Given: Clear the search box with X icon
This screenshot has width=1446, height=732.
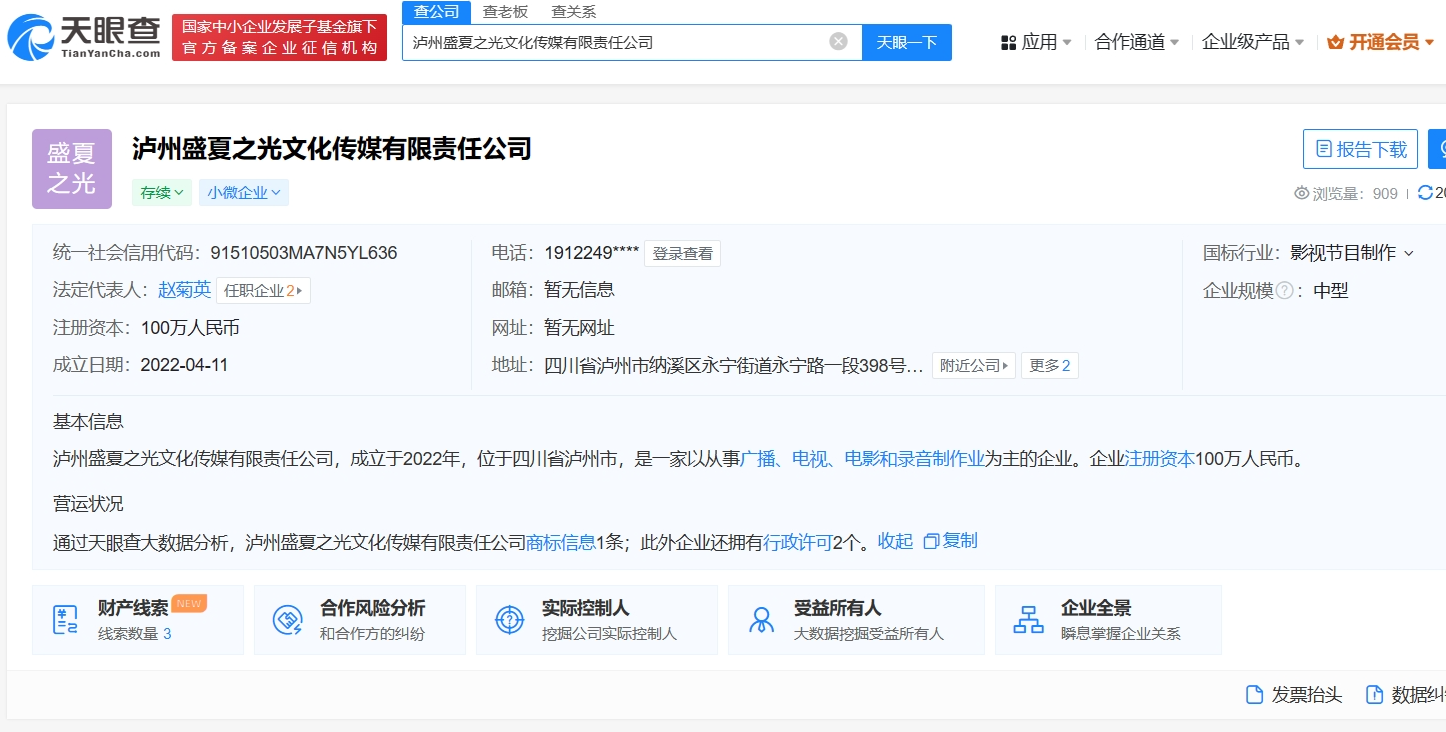Looking at the screenshot, I should pos(838,42).
